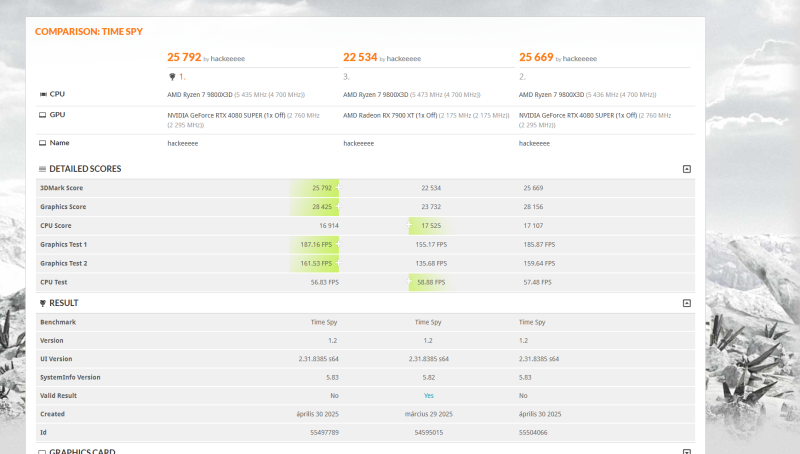The width and height of the screenshot is (800, 454).
Task: Click the plus marker beside 28 425
Action: pos(338,207)
